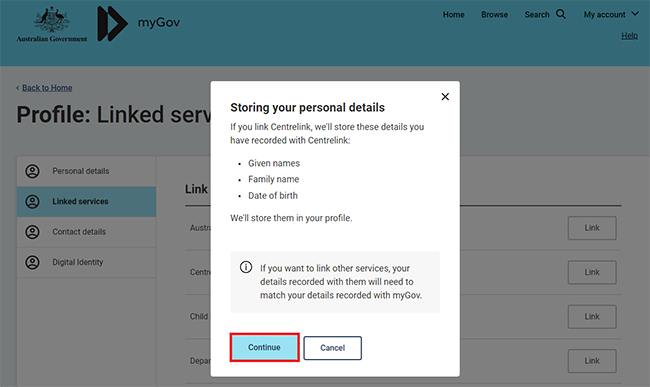Click the first Link button in the list

pos(592,228)
